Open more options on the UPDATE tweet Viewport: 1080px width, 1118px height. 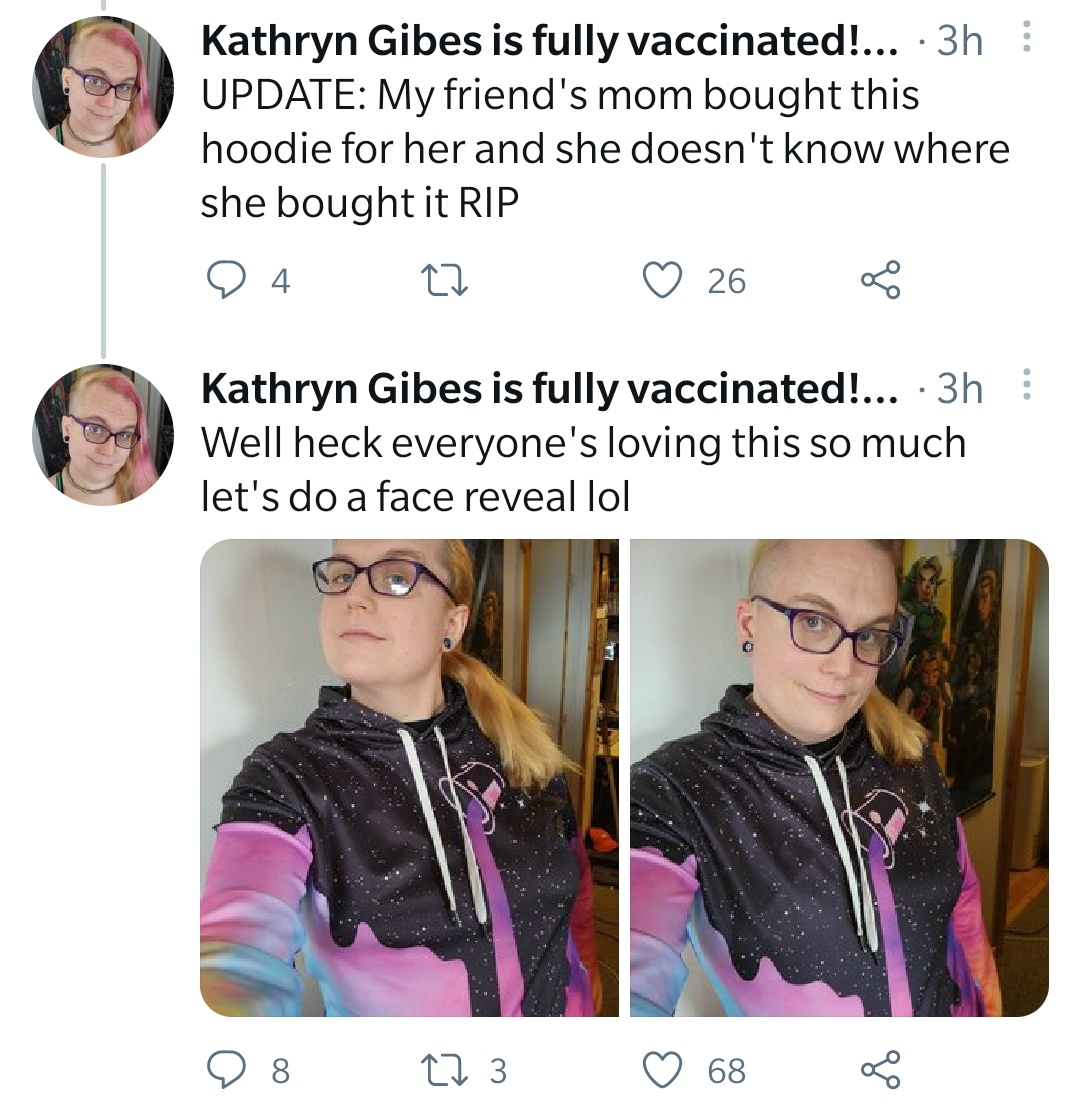point(1026,36)
